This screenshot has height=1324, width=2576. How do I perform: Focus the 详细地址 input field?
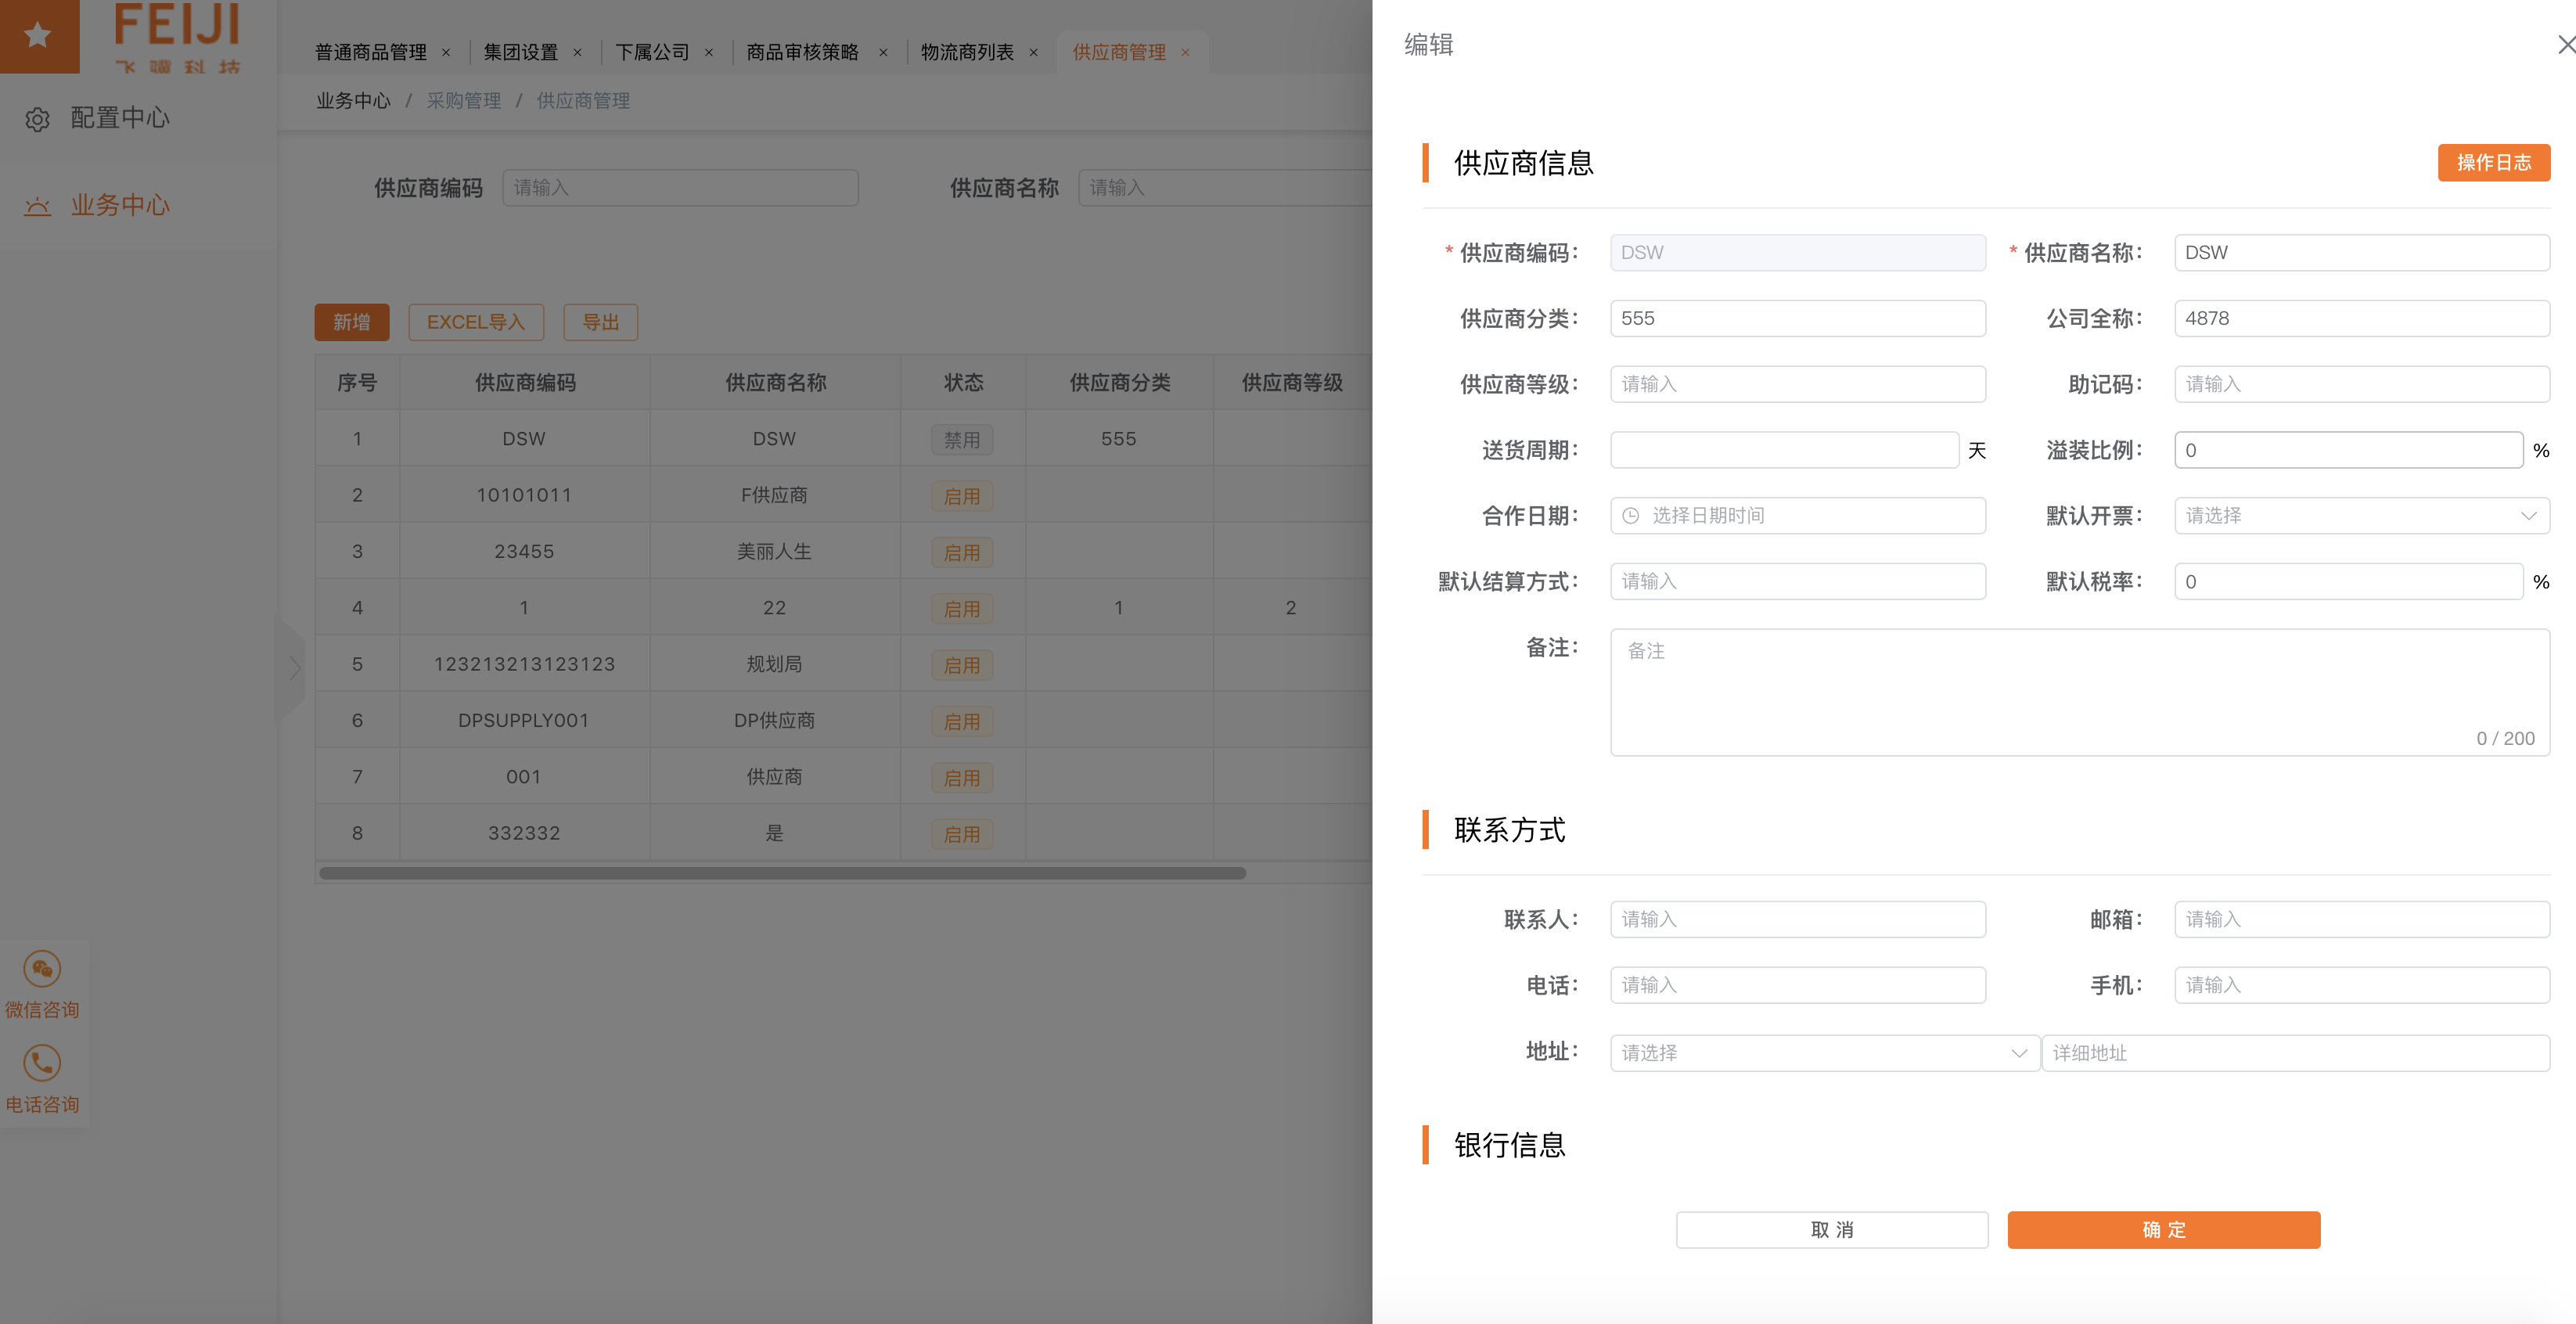tap(2295, 1053)
